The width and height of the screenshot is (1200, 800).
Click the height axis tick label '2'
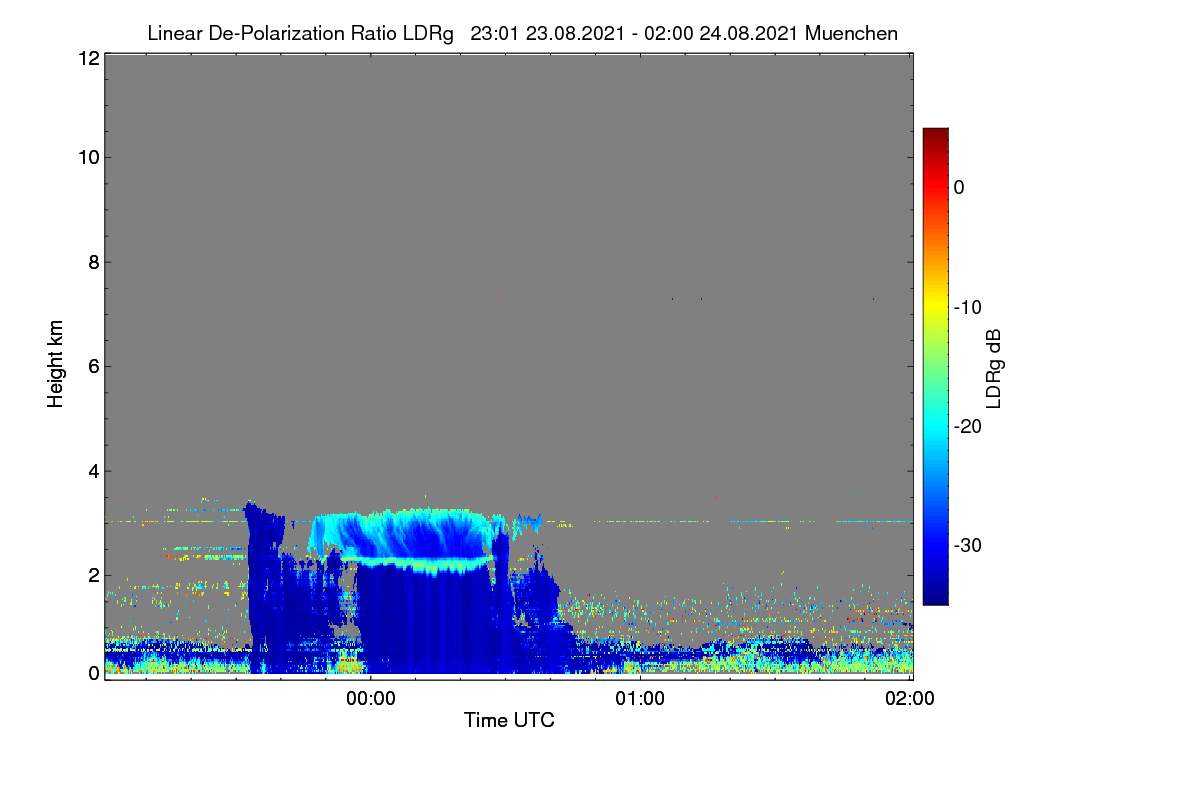pos(92,574)
